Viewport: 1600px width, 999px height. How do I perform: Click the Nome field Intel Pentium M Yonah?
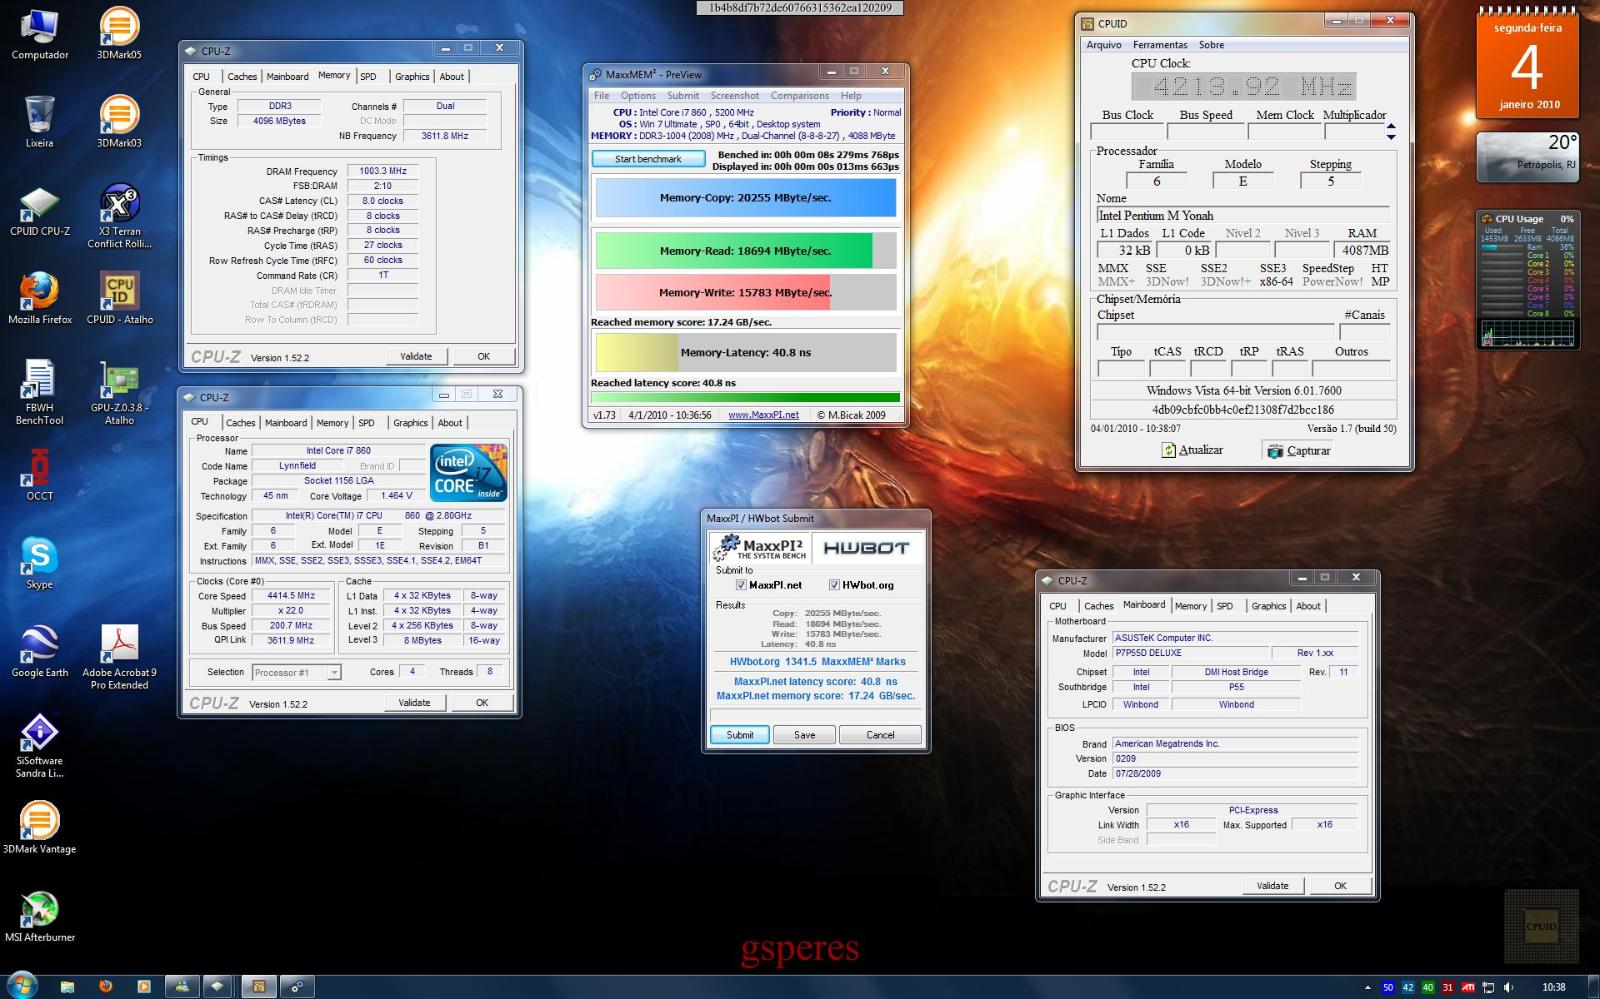click(x=1243, y=215)
